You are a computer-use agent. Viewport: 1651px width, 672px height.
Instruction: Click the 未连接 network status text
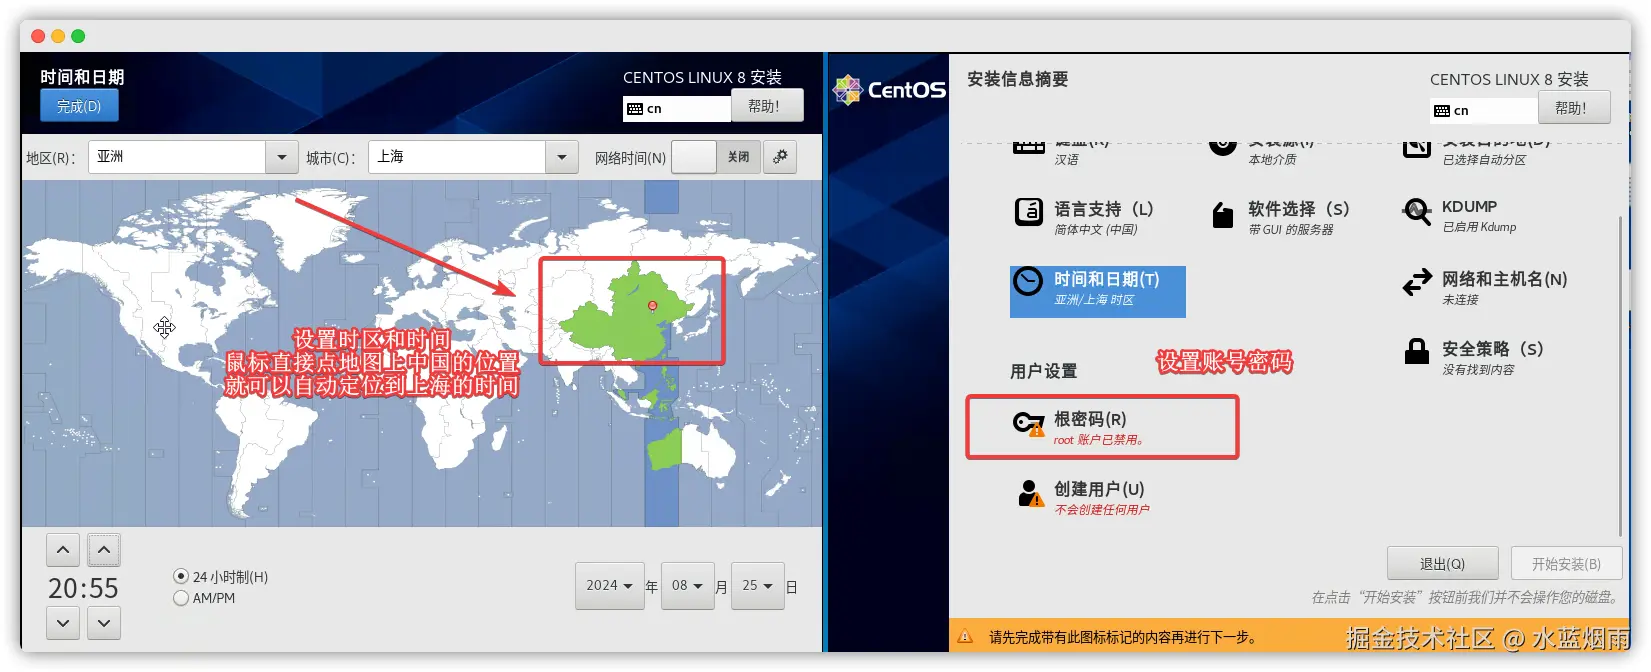pyautogui.click(x=1460, y=300)
